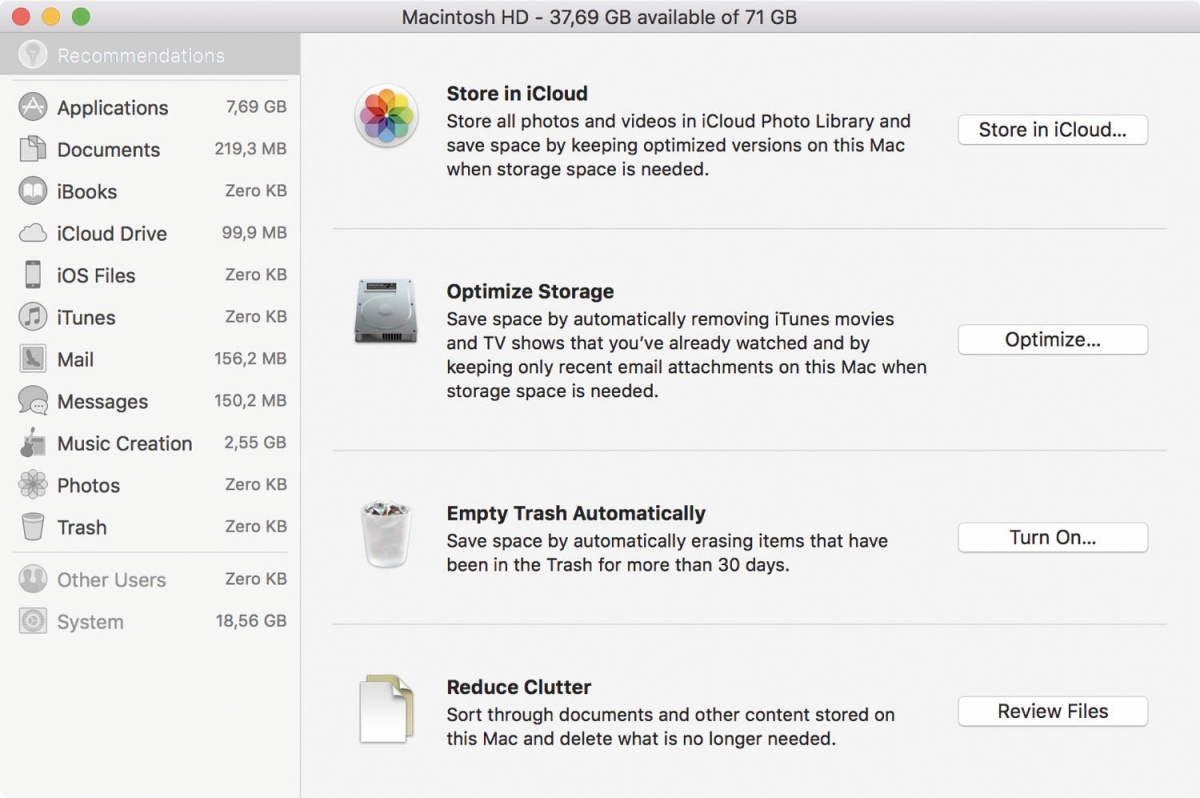Click the colorful Photos icon beside Store in iCloud
This screenshot has width=1200, height=798.
386,115
